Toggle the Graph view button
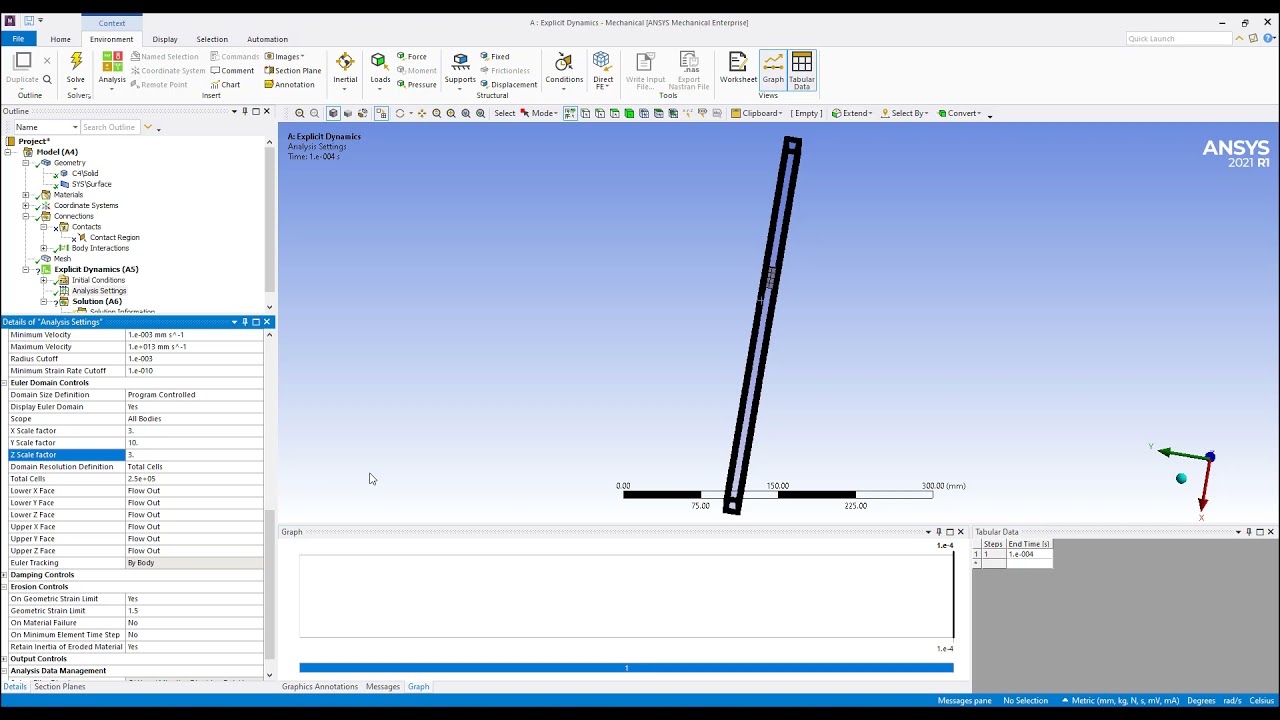The height and width of the screenshot is (720, 1280). click(x=773, y=69)
